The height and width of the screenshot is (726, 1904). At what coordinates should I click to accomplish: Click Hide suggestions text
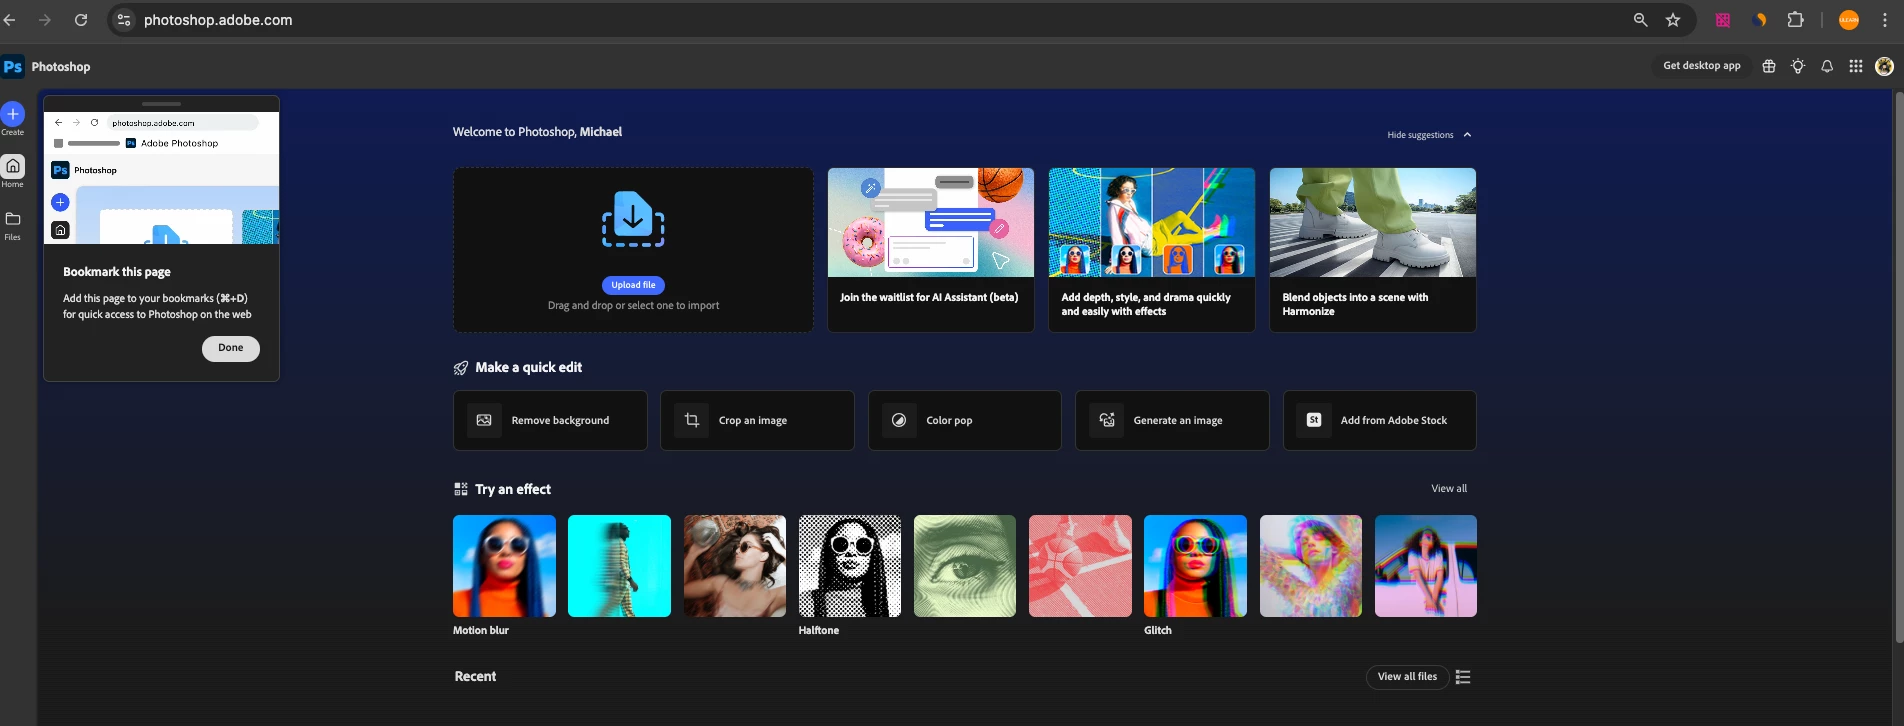pos(1420,135)
